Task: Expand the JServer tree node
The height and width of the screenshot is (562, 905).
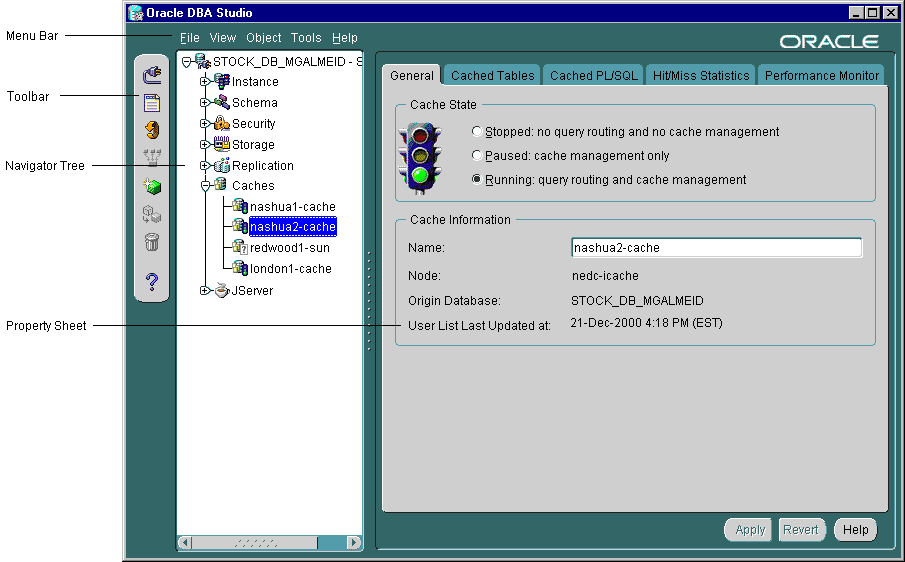Action: pyautogui.click(x=205, y=290)
